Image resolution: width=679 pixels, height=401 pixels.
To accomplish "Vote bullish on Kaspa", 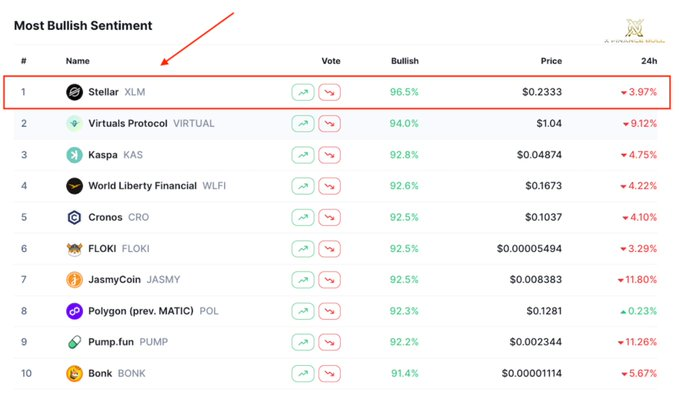I will 303,155.
